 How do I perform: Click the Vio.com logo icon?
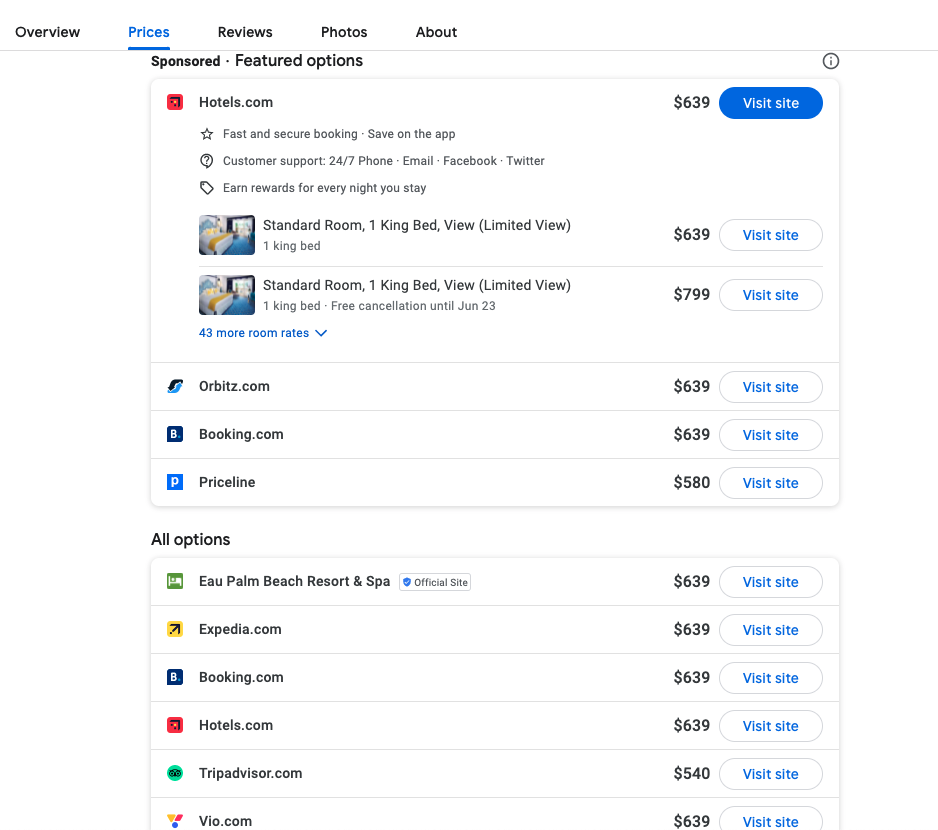[x=175, y=821]
